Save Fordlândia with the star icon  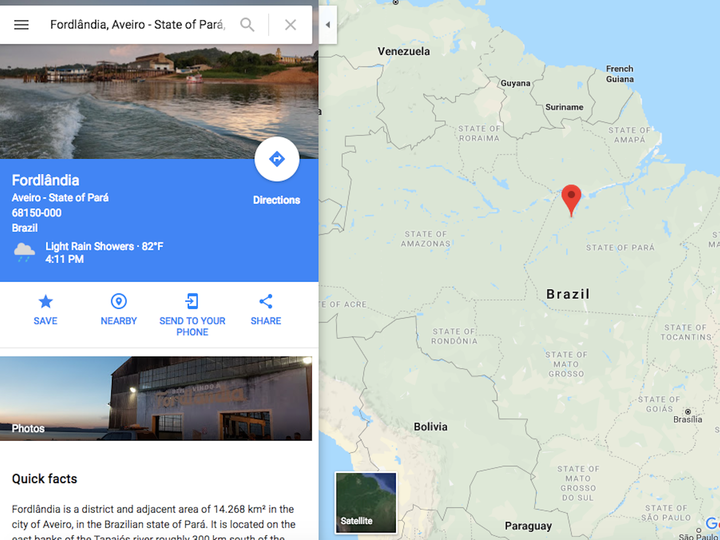45,302
